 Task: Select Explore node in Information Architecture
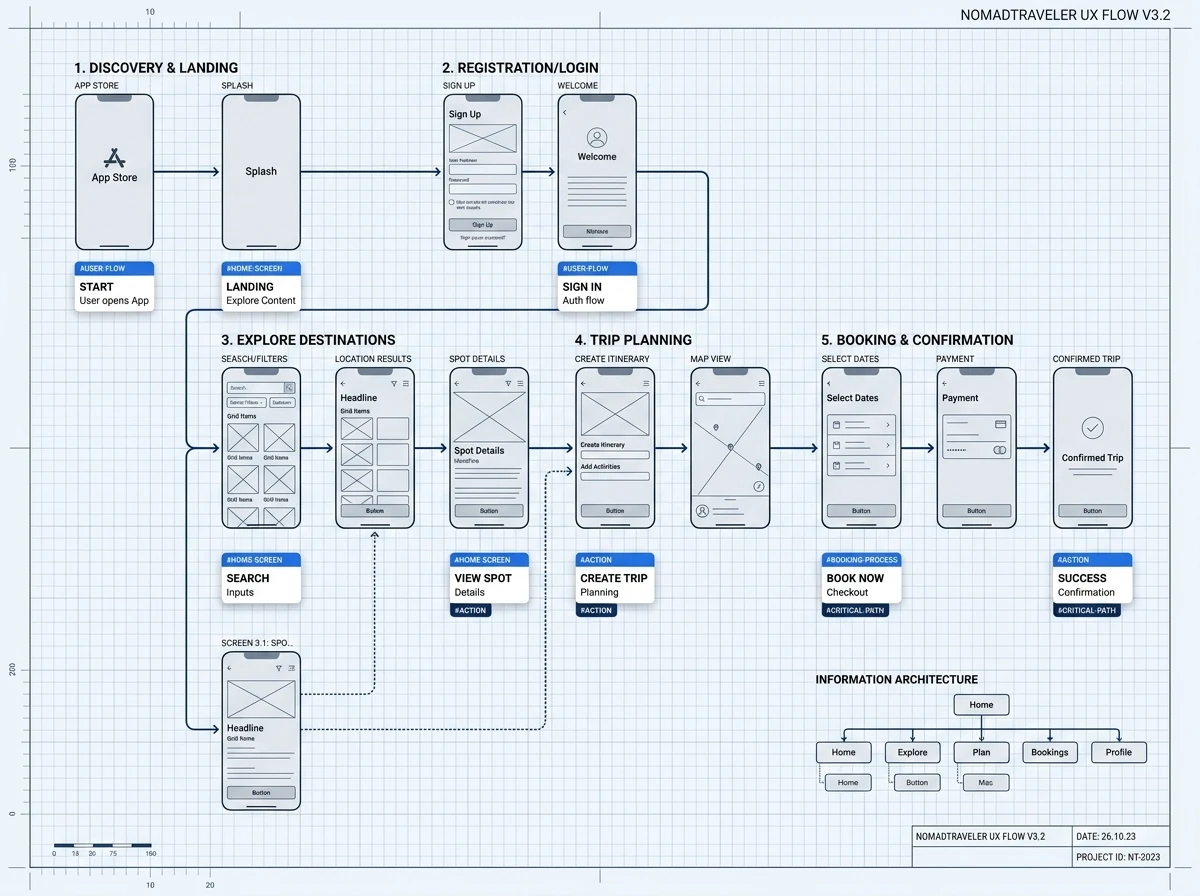coord(912,752)
